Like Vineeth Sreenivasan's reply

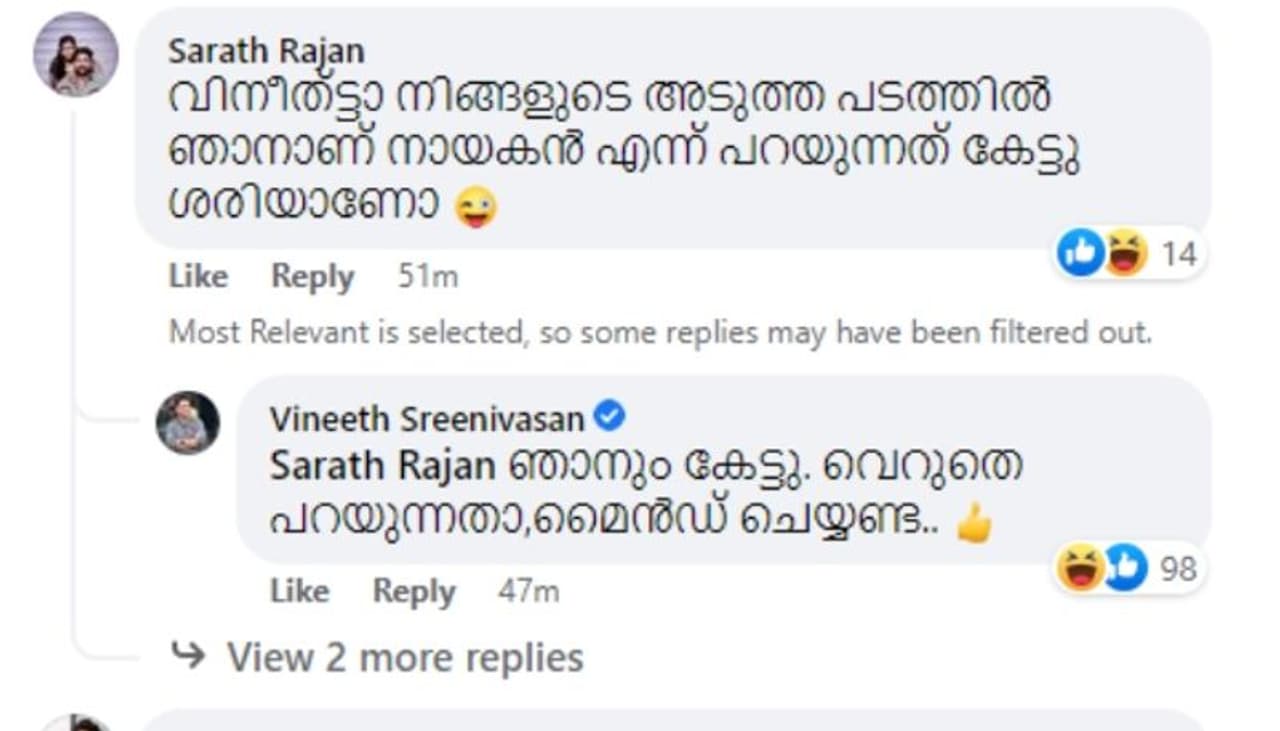point(300,591)
